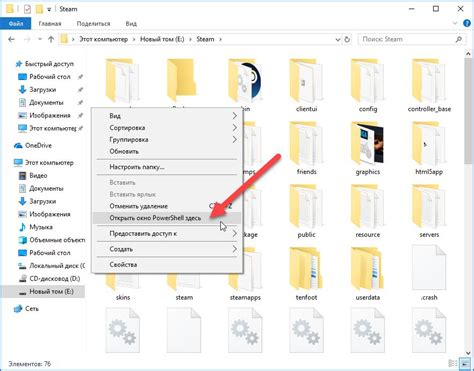The width and height of the screenshot is (474, 371).
Task: Select Музыка in navigation pane
Action: click(x=41, y=227)
